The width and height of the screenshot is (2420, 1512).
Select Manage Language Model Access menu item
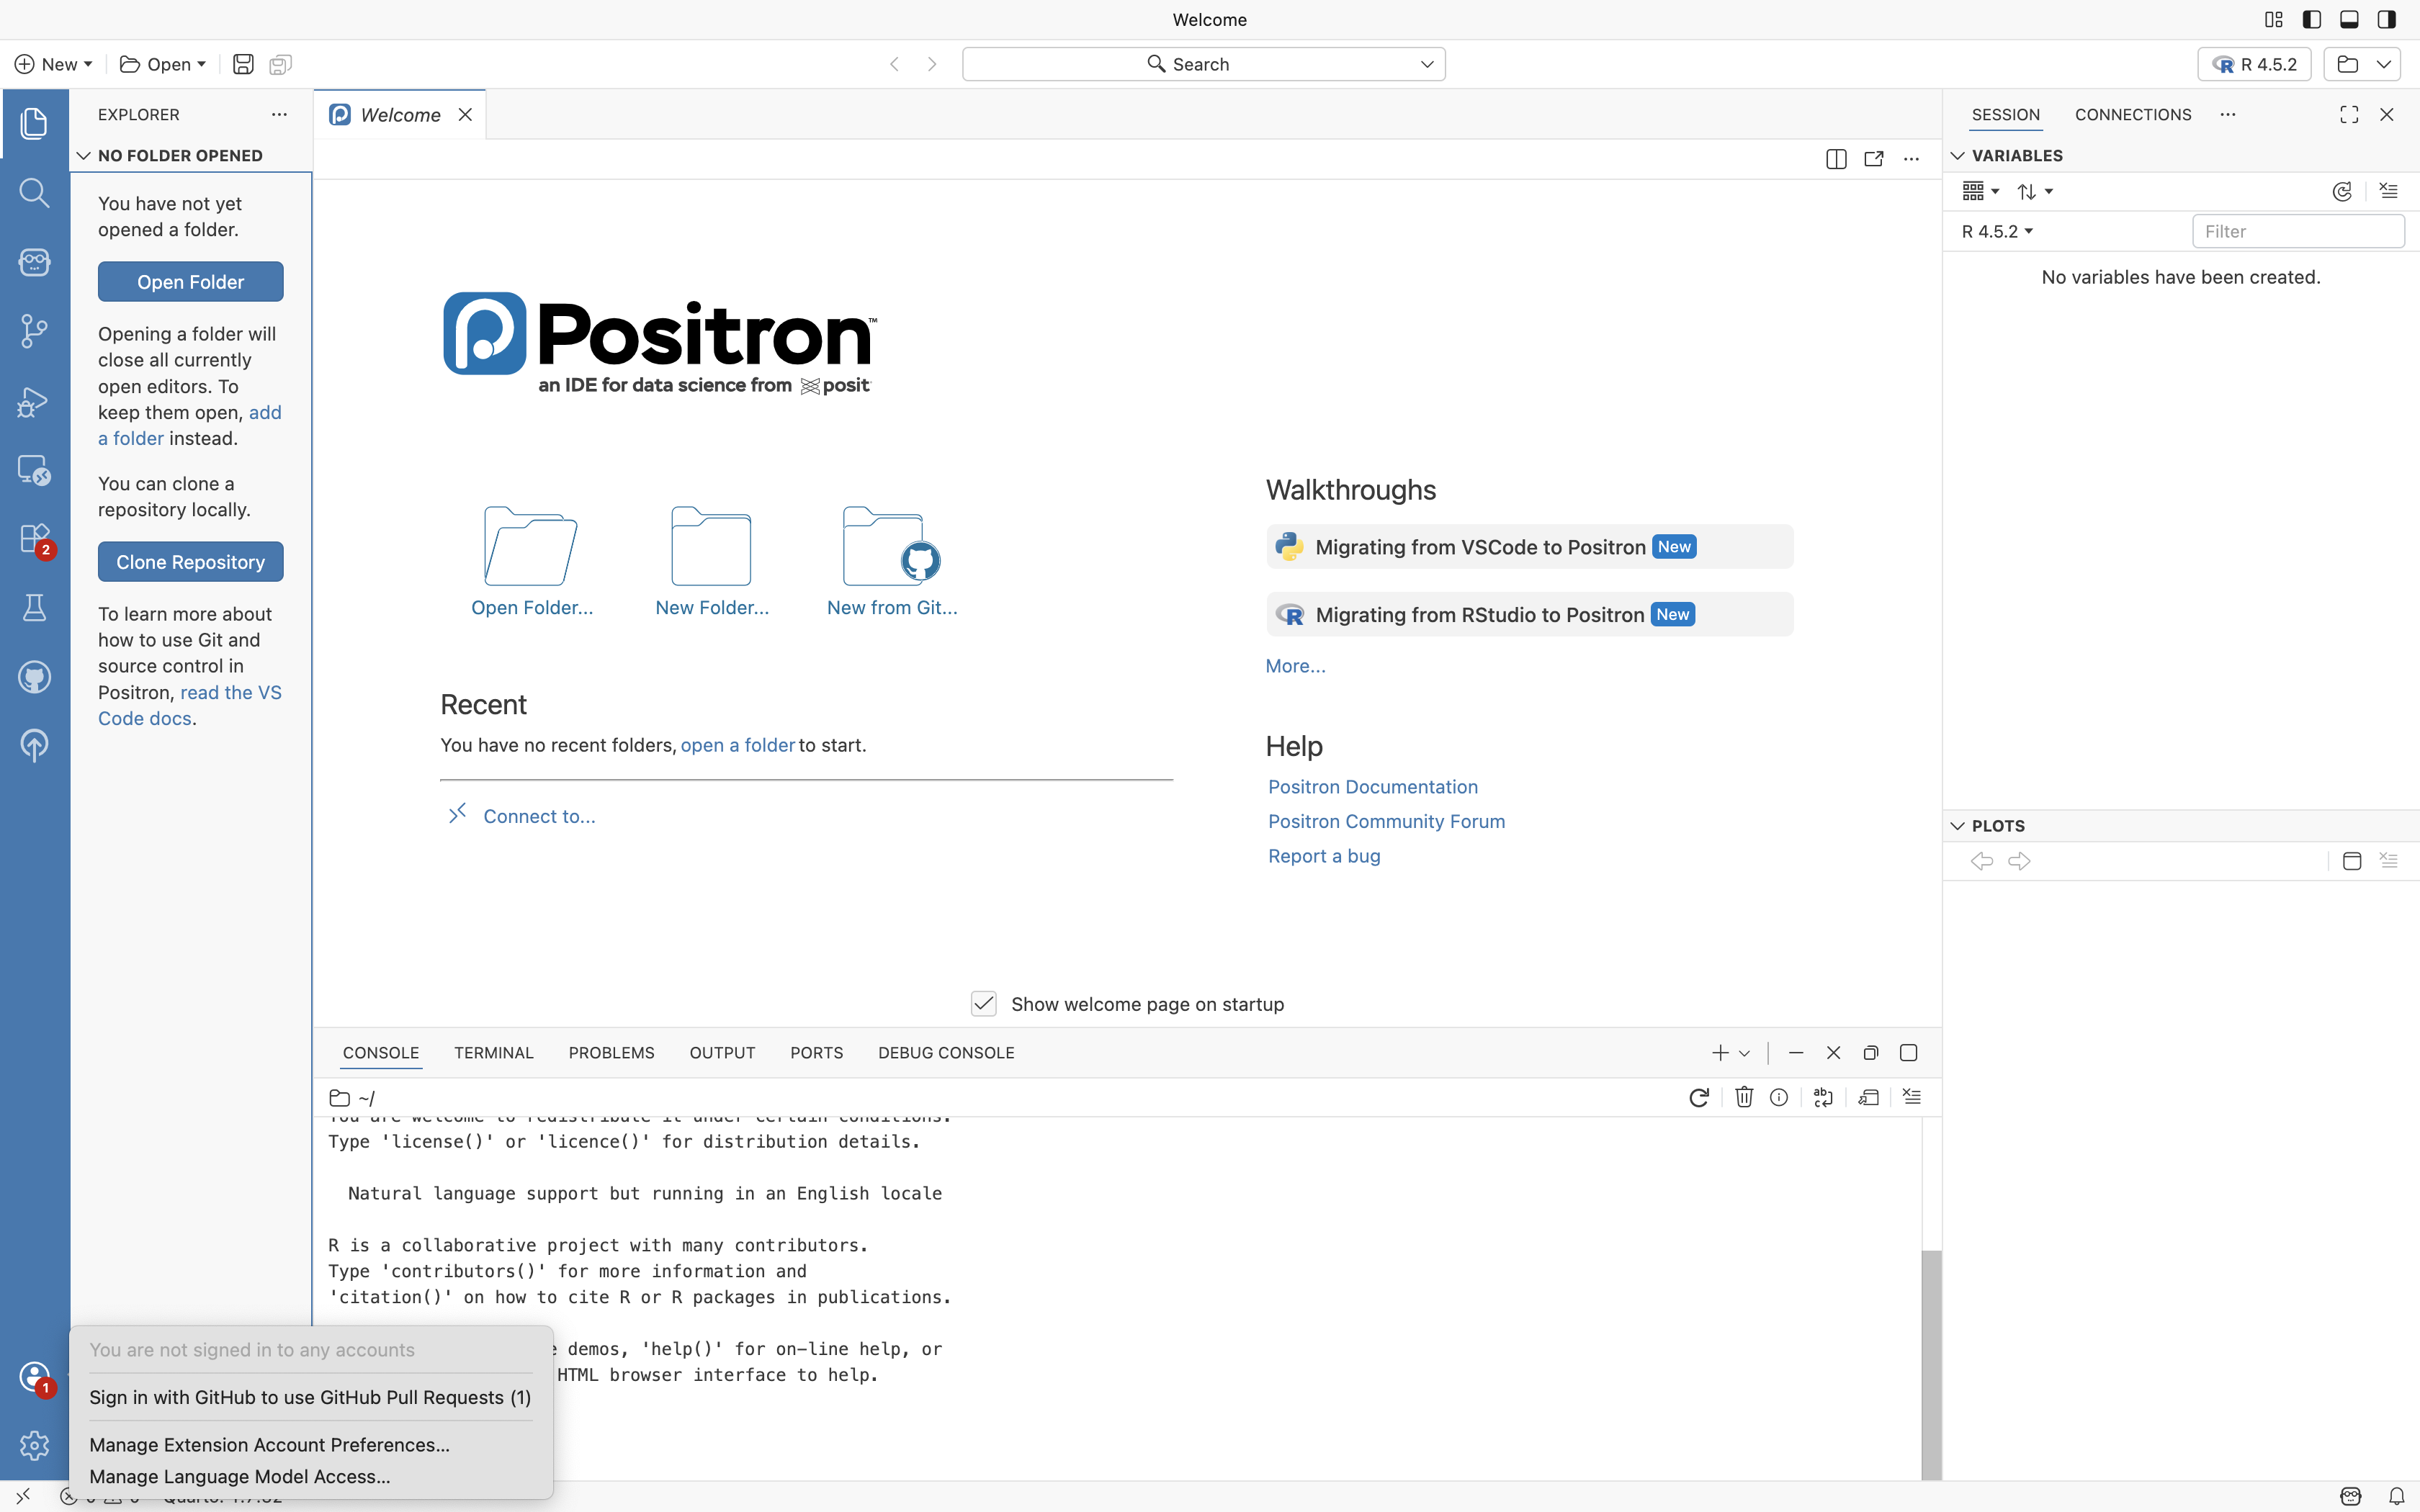239,1477
